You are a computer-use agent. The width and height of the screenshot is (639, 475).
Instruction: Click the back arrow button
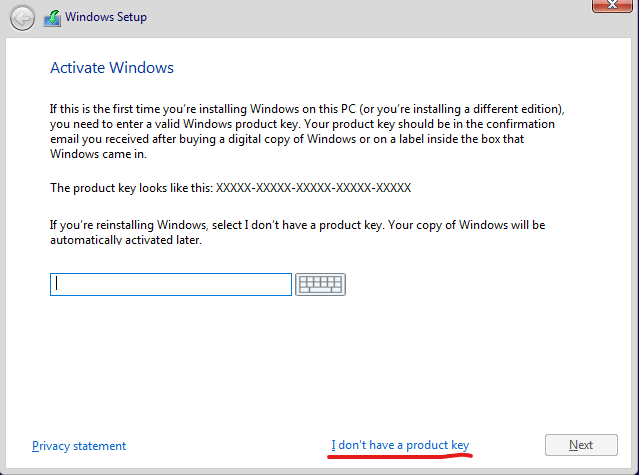click(x=21, y=18)
